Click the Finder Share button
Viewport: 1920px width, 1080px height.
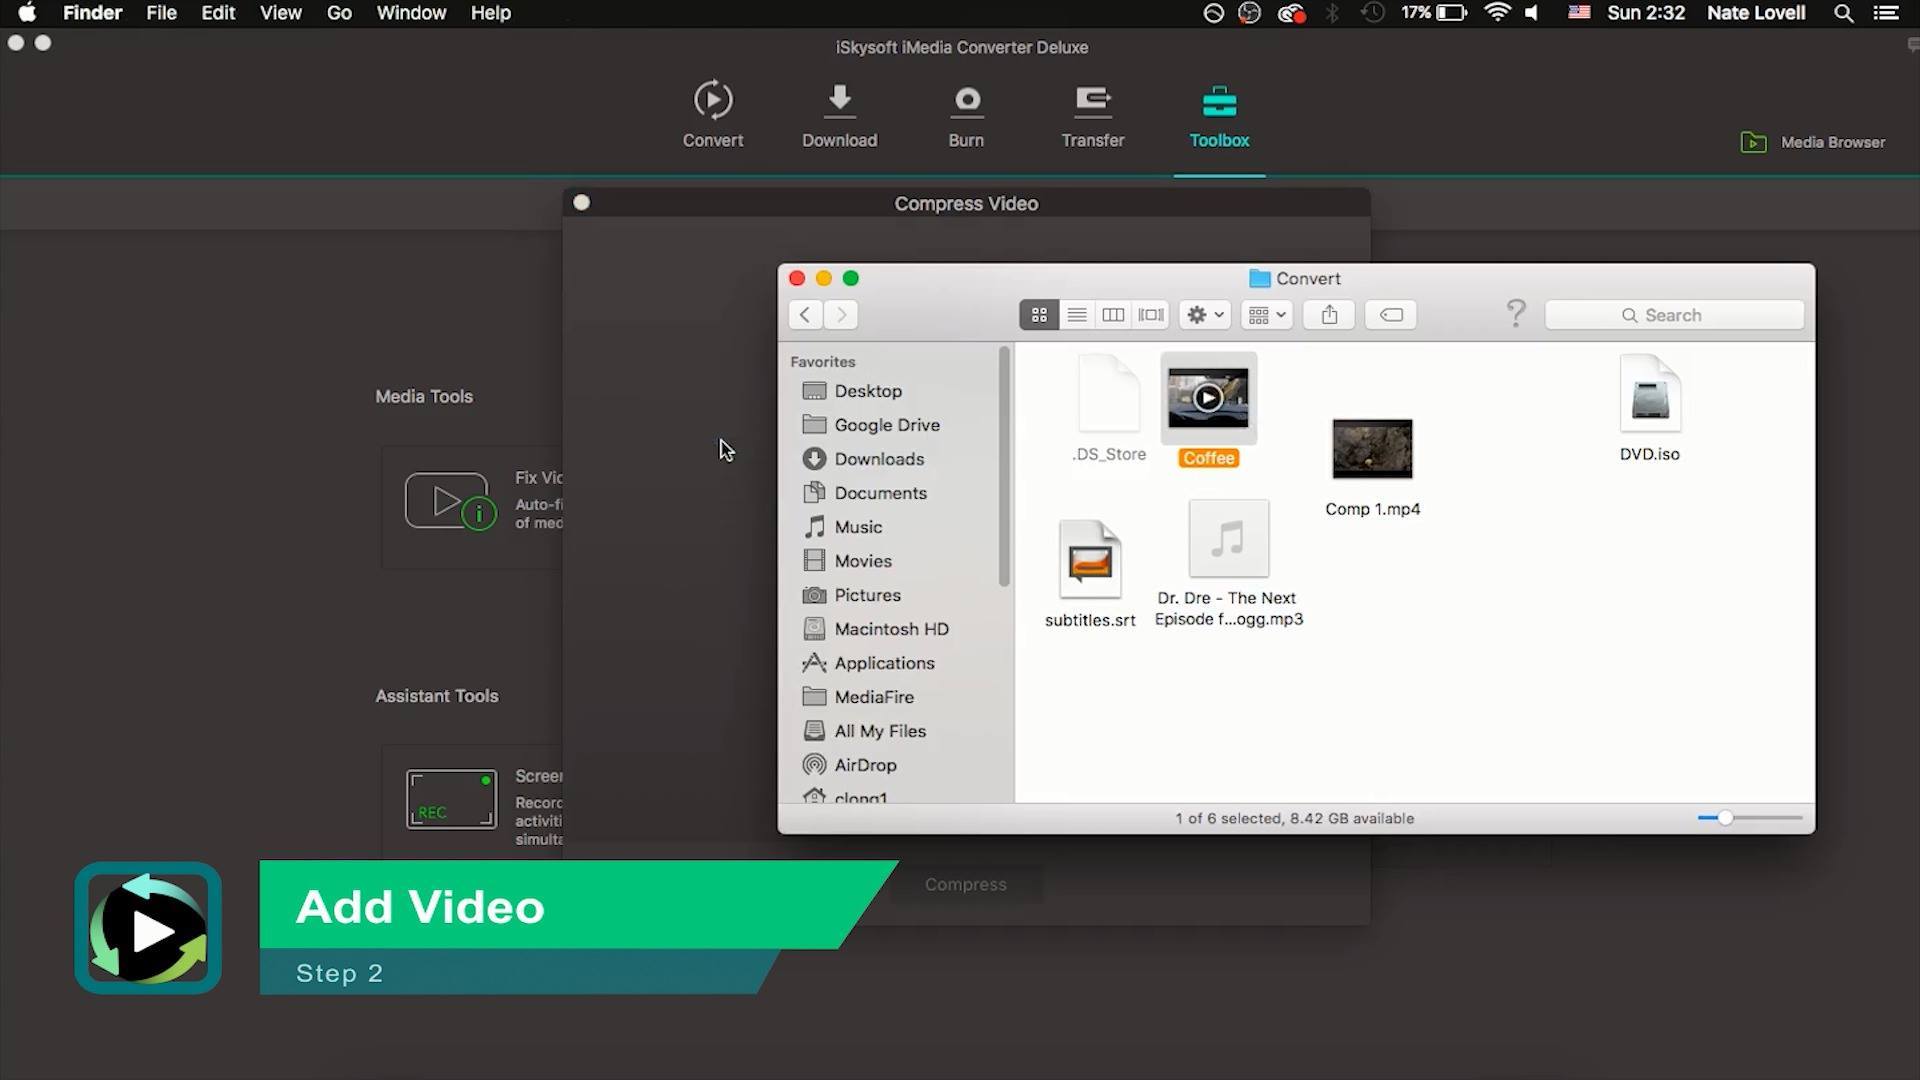[1329, 315]
